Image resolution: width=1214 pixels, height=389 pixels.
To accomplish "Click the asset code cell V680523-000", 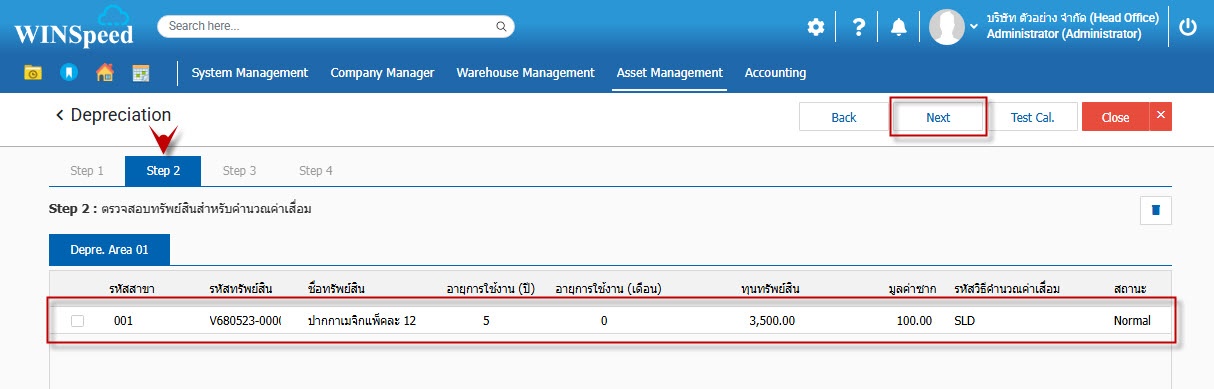I will click(x=245, y=321).
